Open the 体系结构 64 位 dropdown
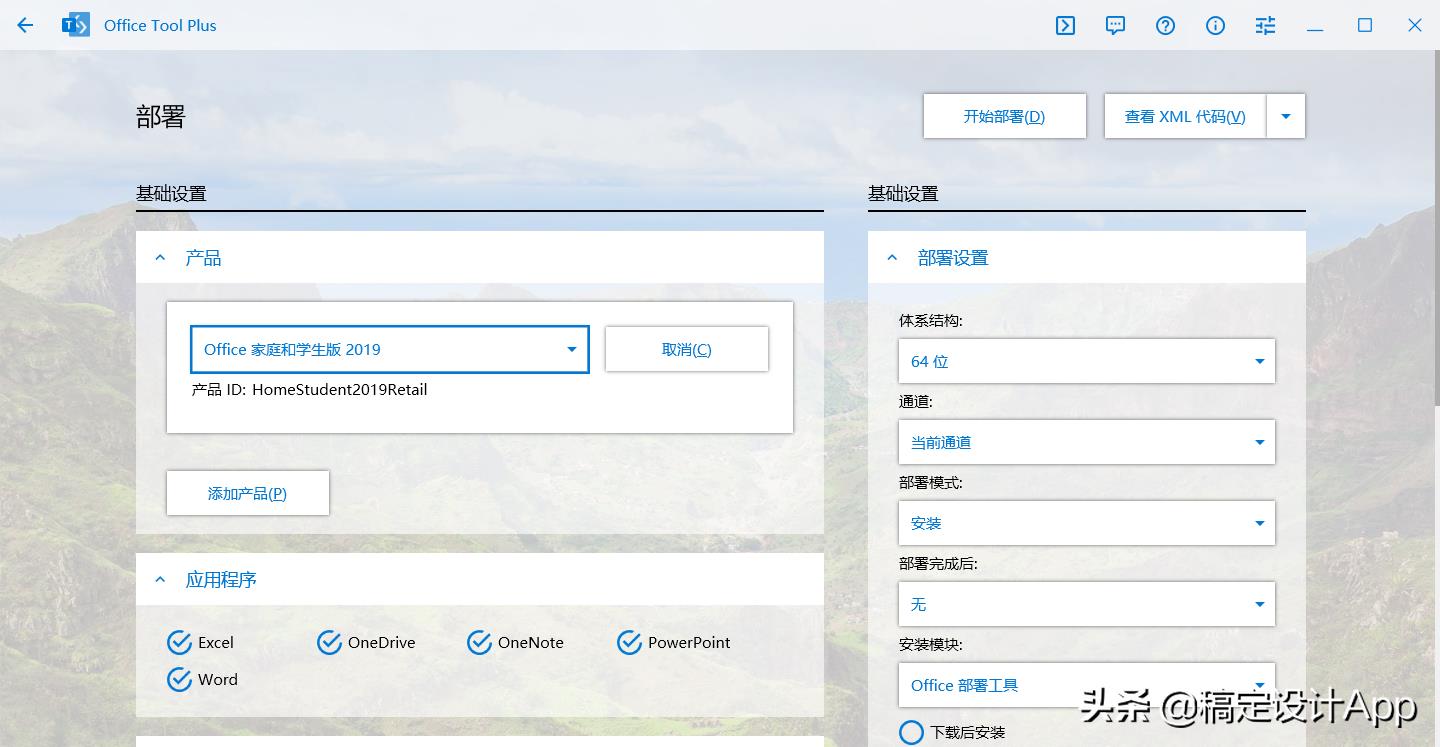Image resolution: width=1440 pixels, height=747 pixels. [x=1087, y=361]
